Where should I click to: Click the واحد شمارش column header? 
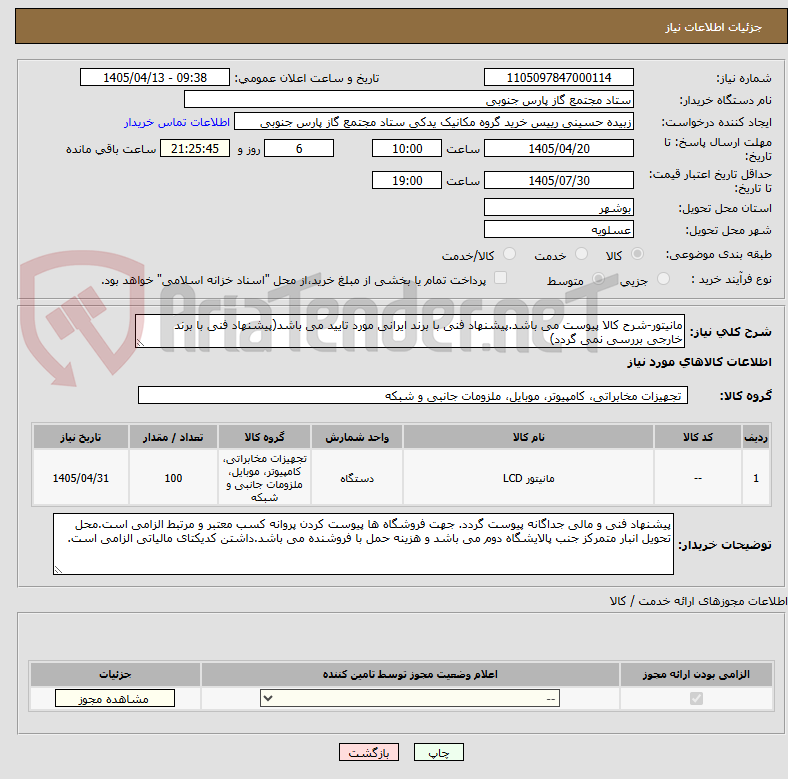pos(357,437)
